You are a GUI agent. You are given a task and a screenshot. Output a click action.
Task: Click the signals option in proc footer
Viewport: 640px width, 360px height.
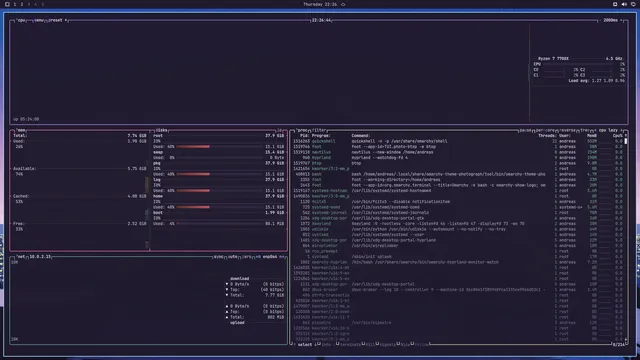(x=388, y=345)
